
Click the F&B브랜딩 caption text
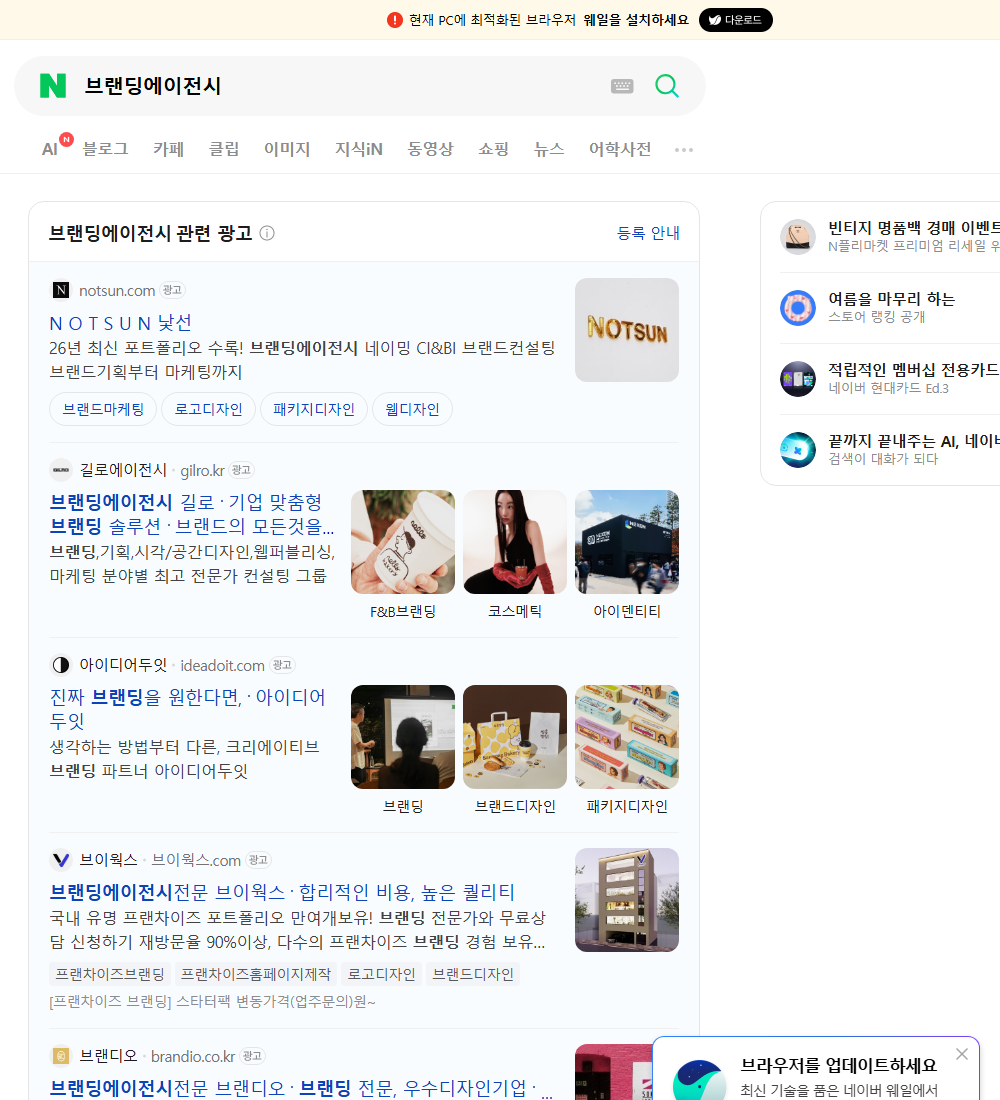click(x=403, y=612)
